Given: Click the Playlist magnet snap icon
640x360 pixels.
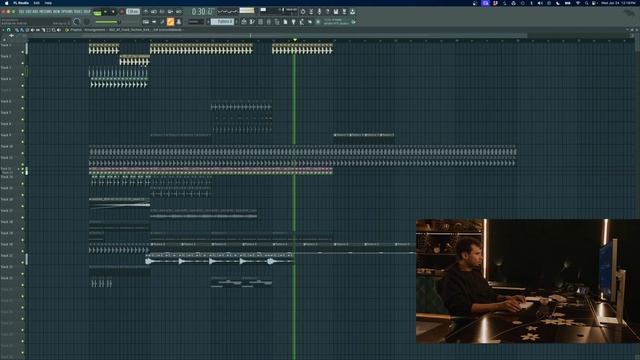Looking at the screenshot, I should pyautogui.click(x=9, y=30).
